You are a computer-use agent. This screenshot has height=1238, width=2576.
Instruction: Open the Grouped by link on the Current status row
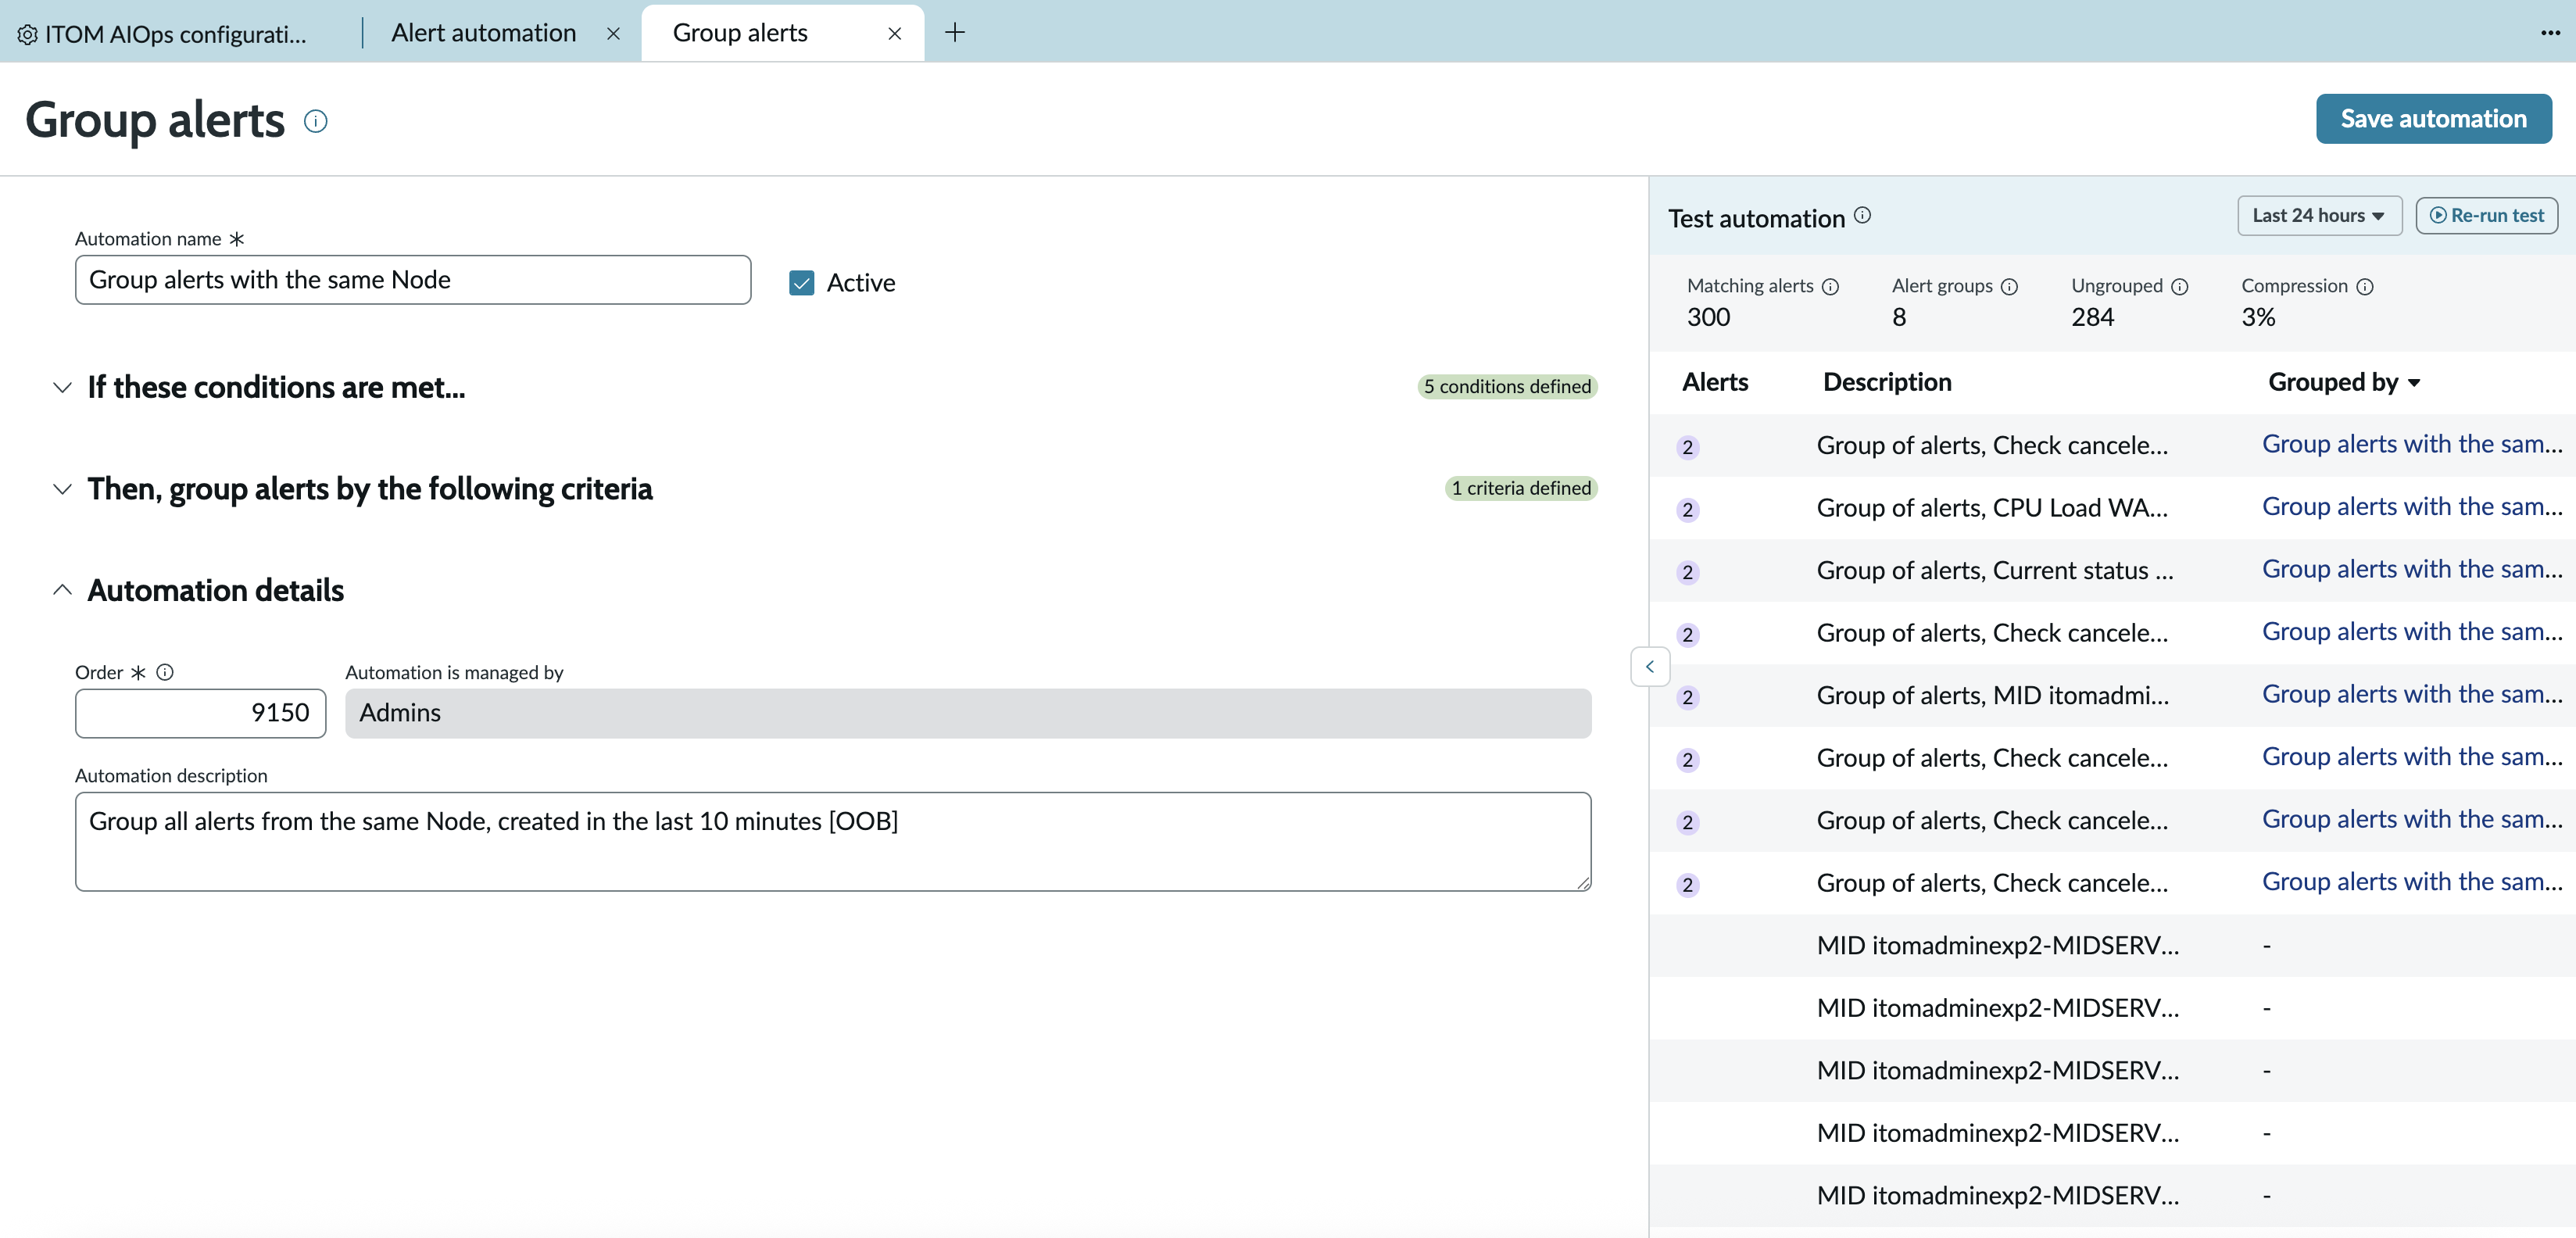(2412, 569)
